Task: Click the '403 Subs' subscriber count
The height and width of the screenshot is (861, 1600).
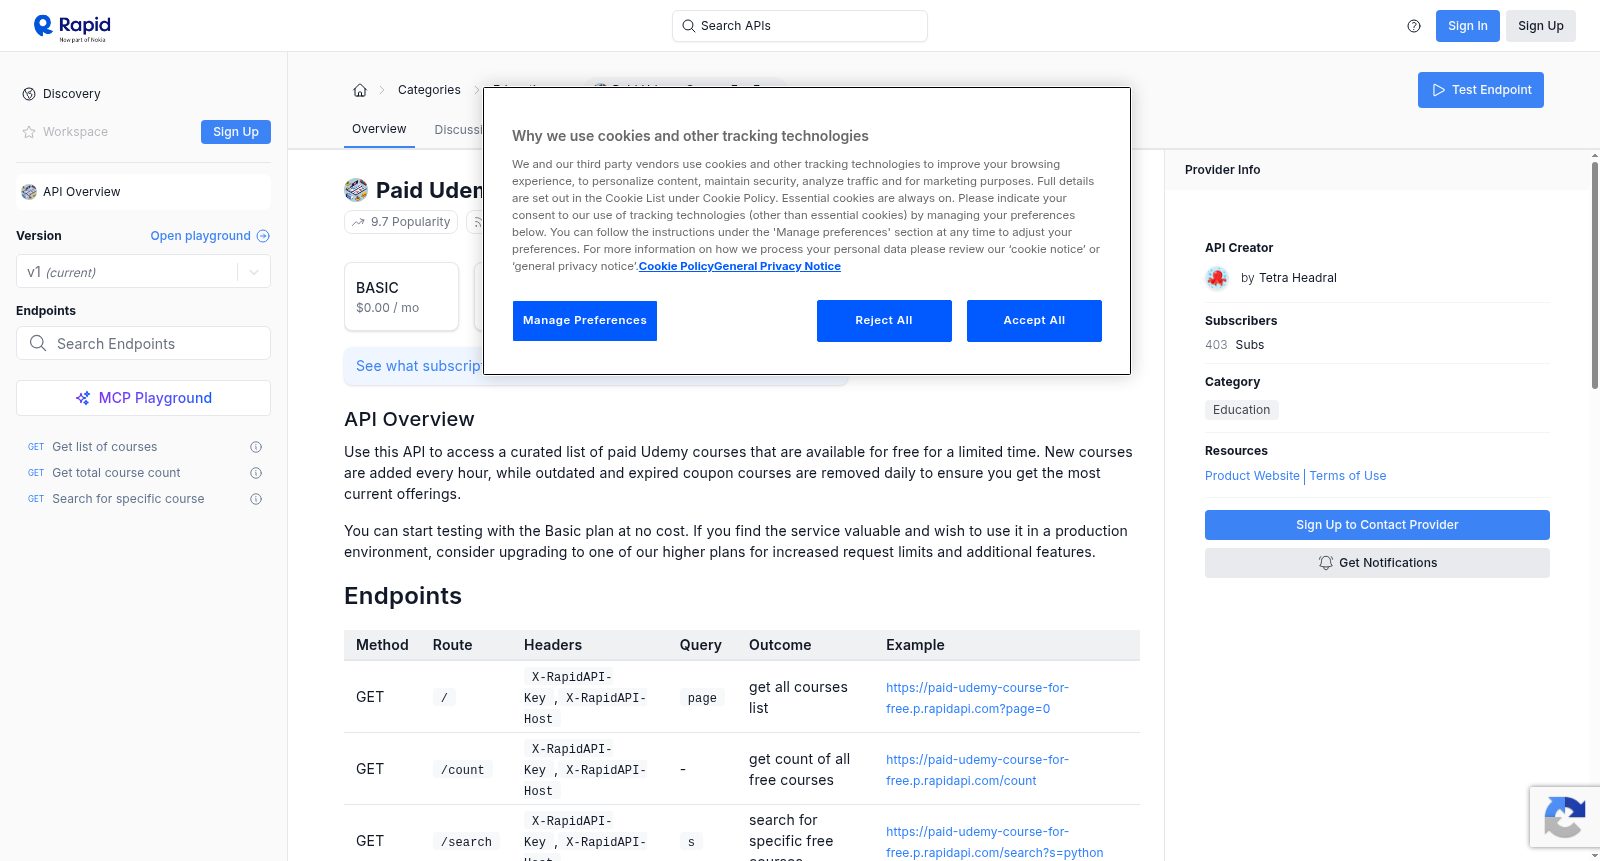Action: 1234,345
